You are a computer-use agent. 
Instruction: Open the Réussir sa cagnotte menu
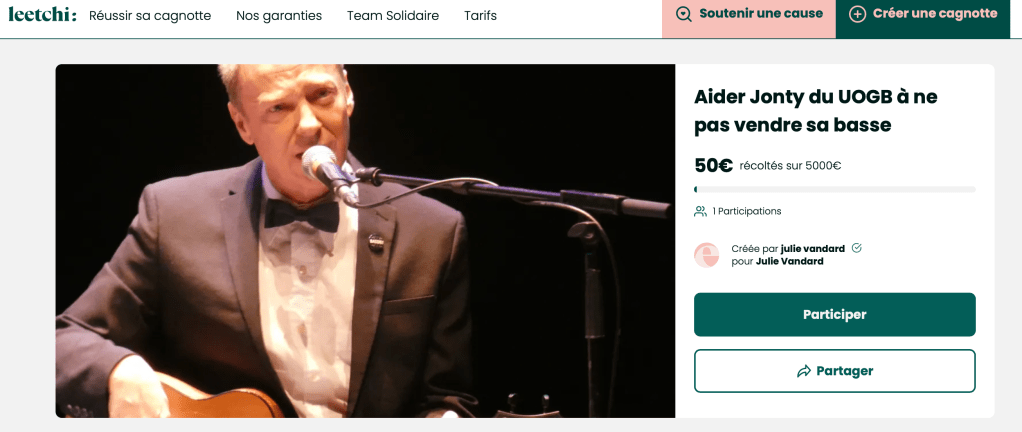point(150,16)
